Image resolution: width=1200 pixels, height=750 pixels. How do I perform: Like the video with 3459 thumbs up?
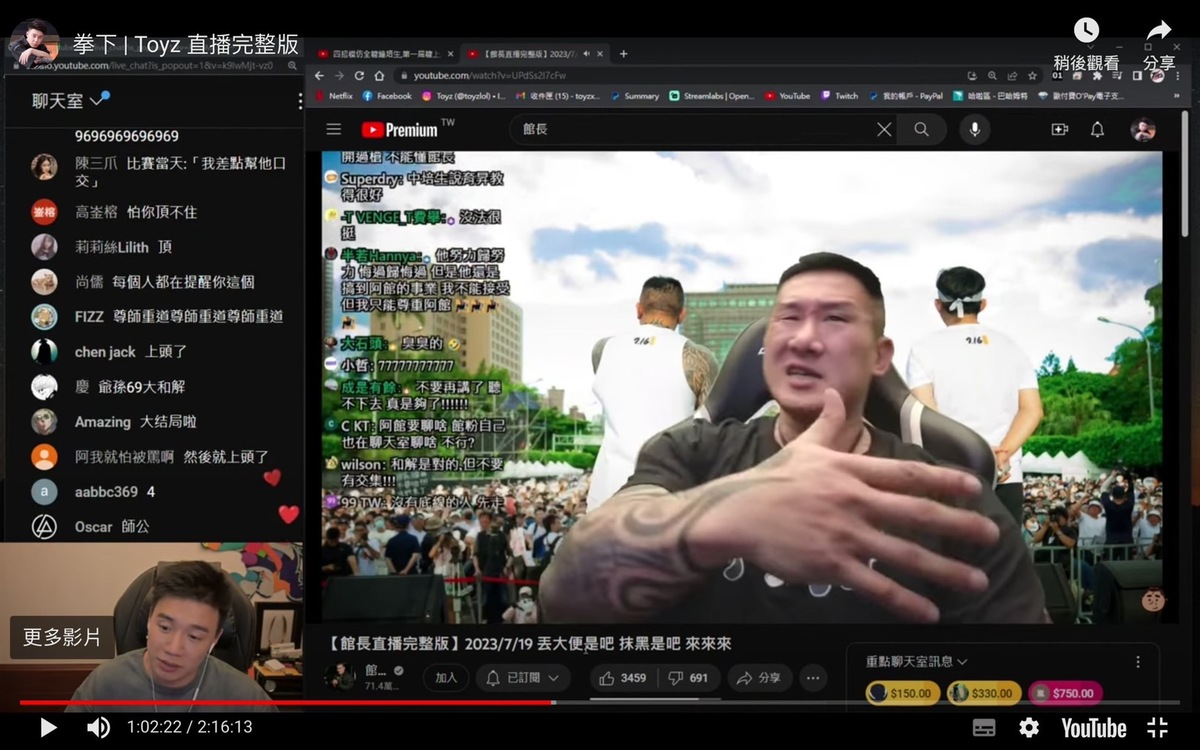624,677
